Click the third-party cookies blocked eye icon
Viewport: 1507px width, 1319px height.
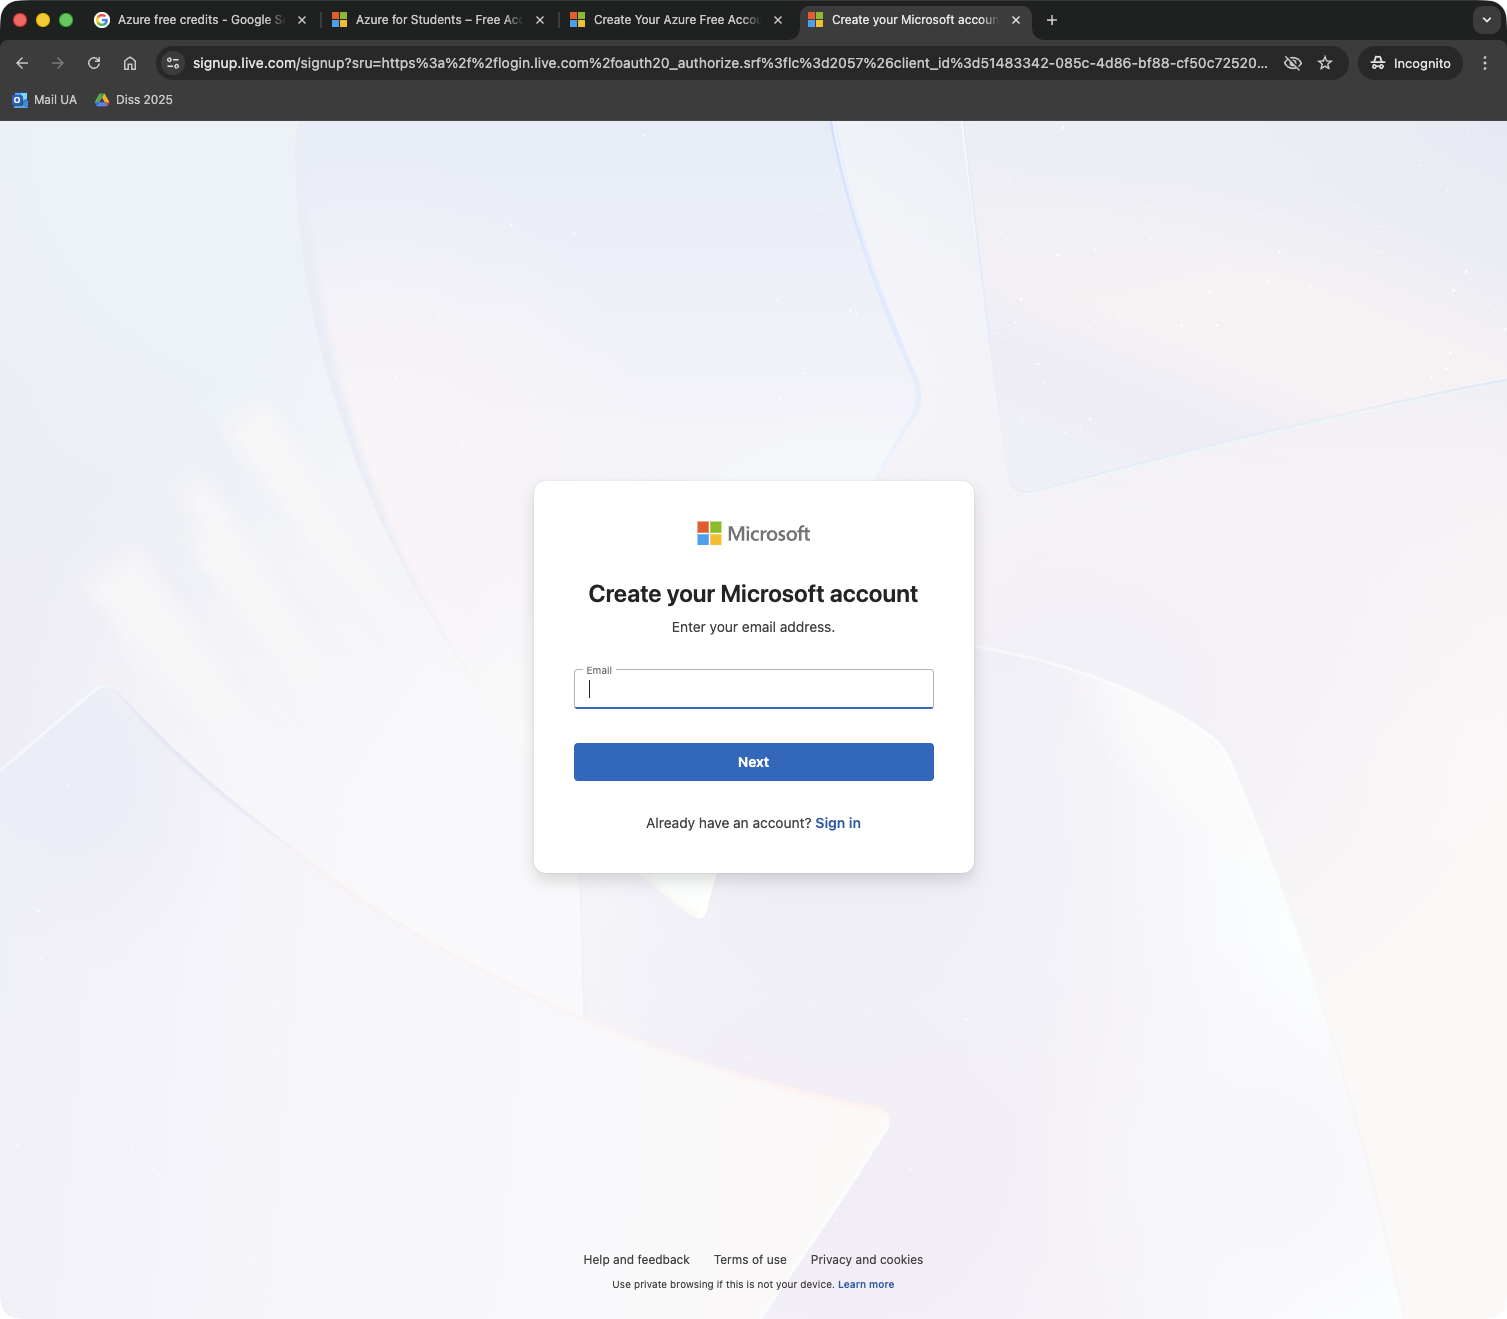(x=1293, y=63)
